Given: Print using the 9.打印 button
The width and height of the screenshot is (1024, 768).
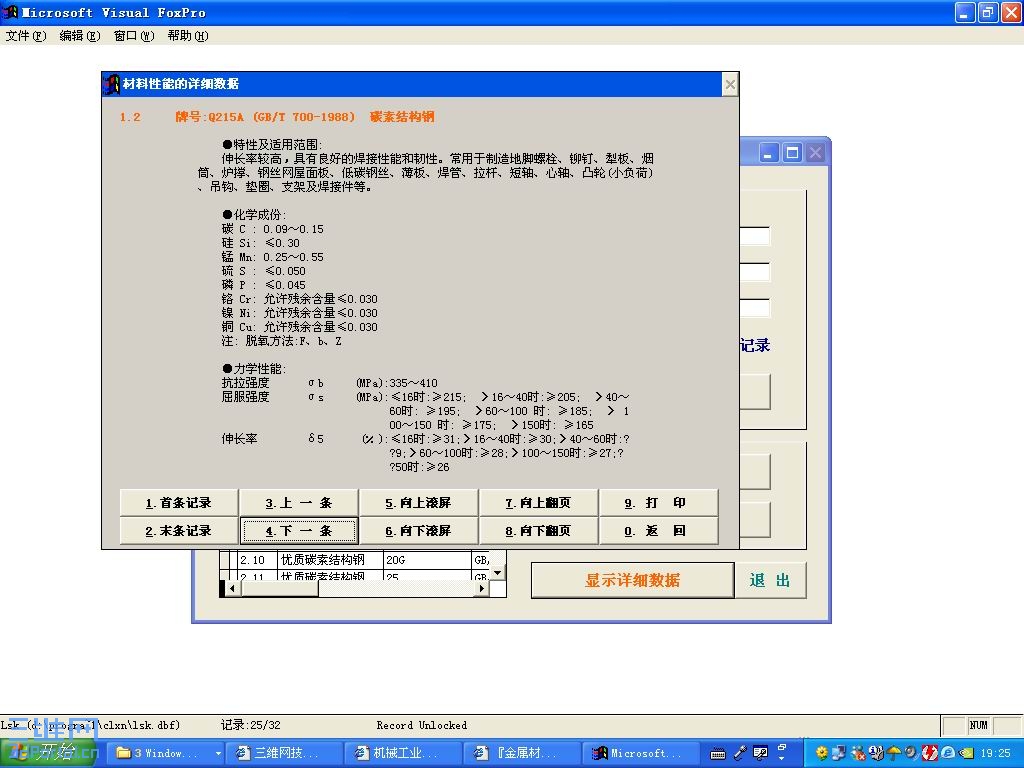Looking at the screenshot, I should coord(658,503).
